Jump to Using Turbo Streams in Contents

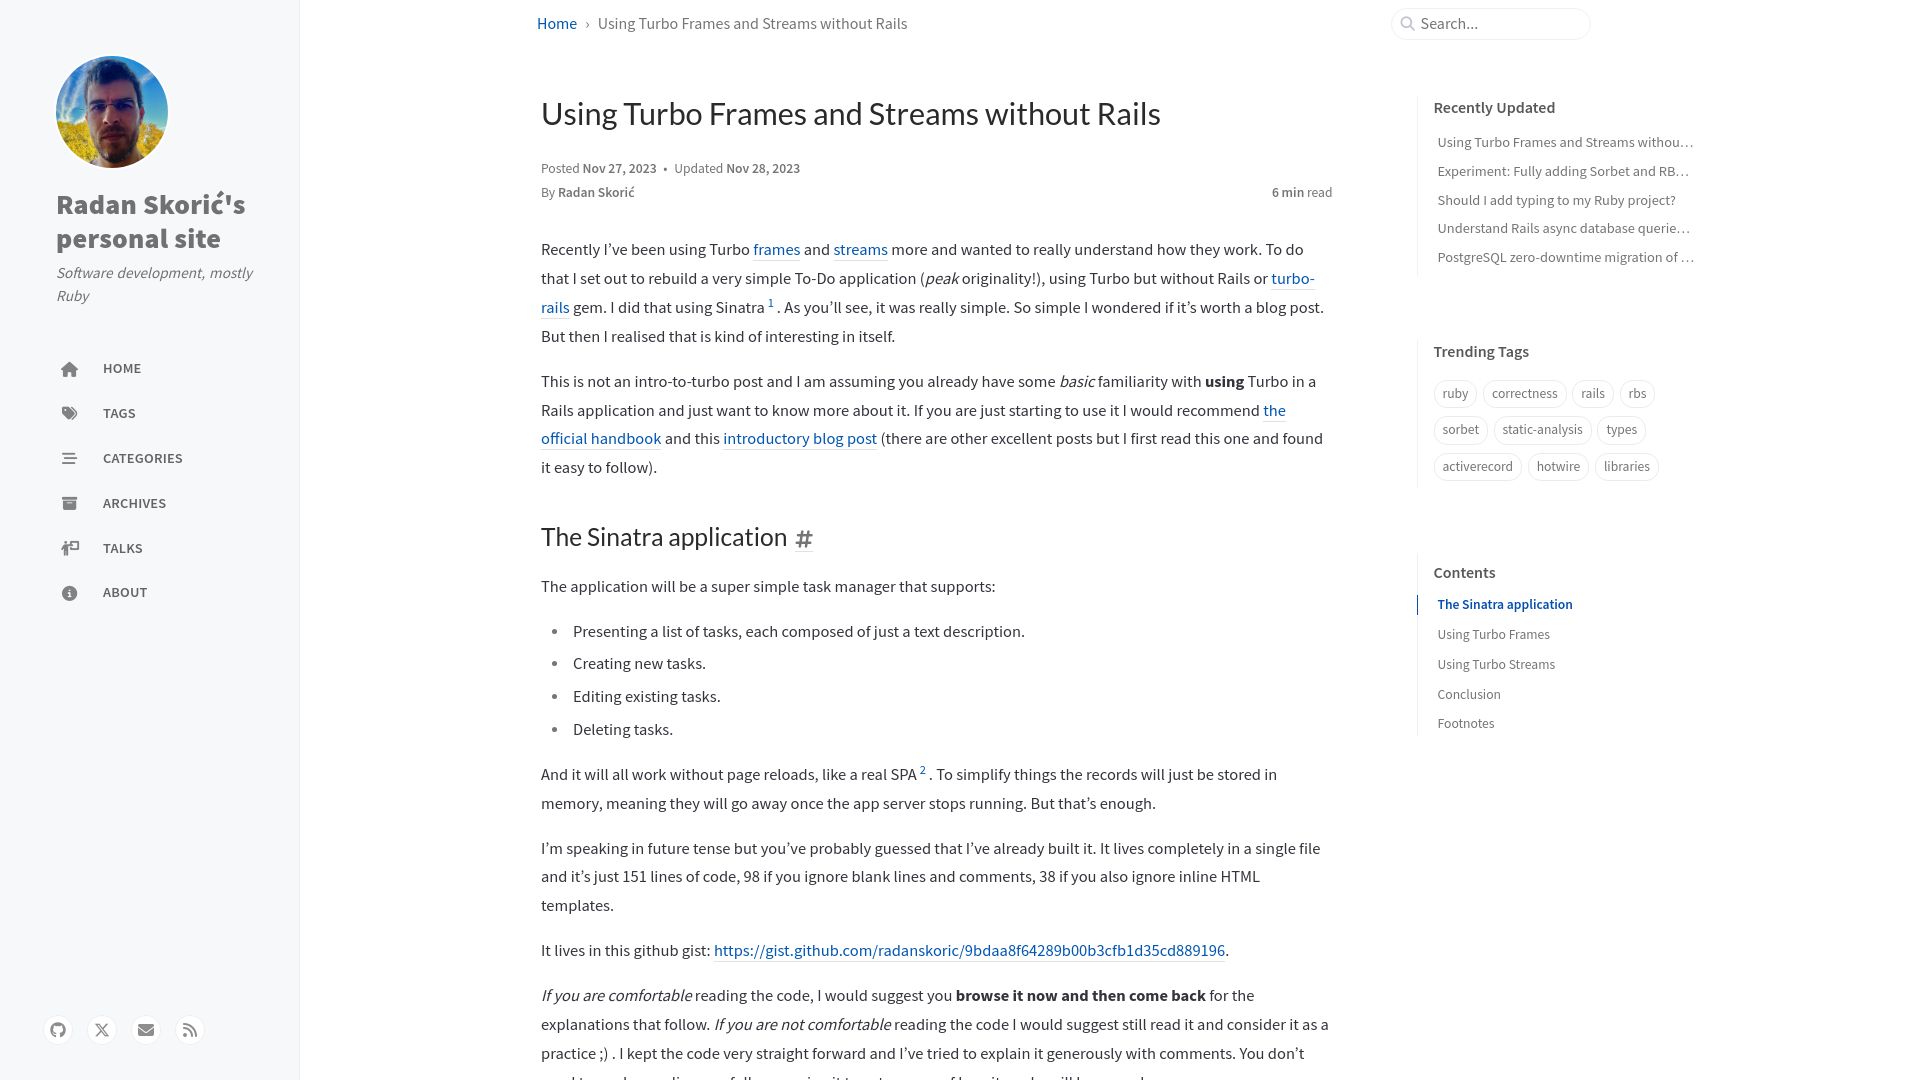[x=1496, y=665]
